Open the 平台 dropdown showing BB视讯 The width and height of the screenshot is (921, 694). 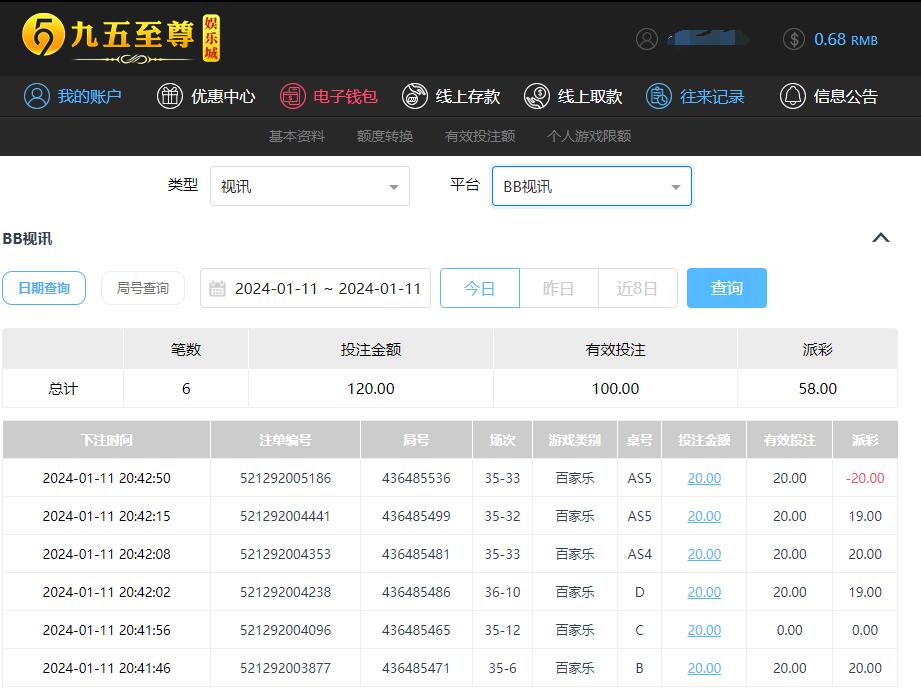591,187
